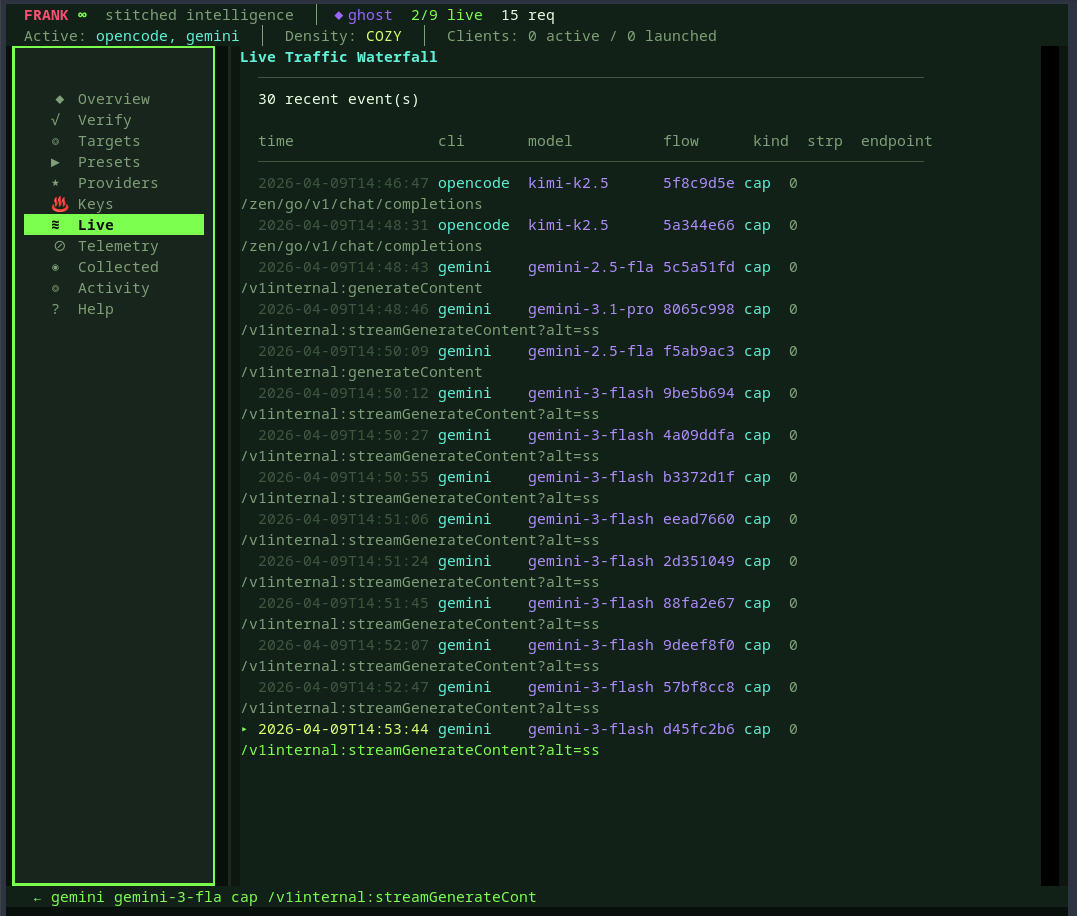Click the star icon next to Providers
The height and width of the screenshot is (916, 1077).
click(56, 183)
